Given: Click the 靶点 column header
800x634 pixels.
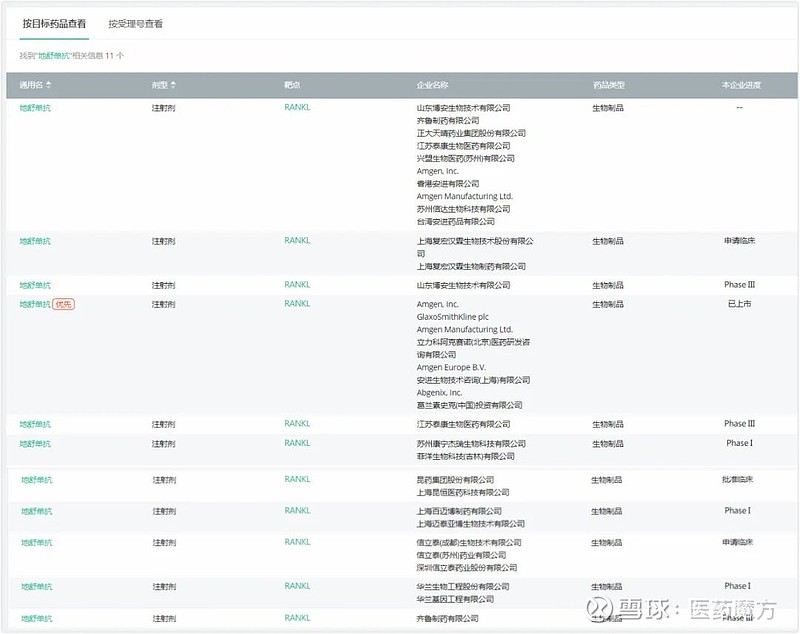Looking at the screenshot, I should click(x=292, y=85).
